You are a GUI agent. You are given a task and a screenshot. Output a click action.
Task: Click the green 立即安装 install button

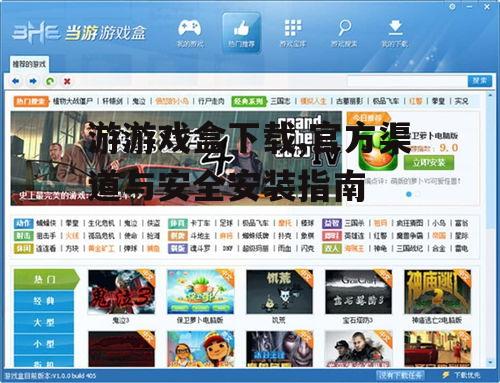point(429,163)
